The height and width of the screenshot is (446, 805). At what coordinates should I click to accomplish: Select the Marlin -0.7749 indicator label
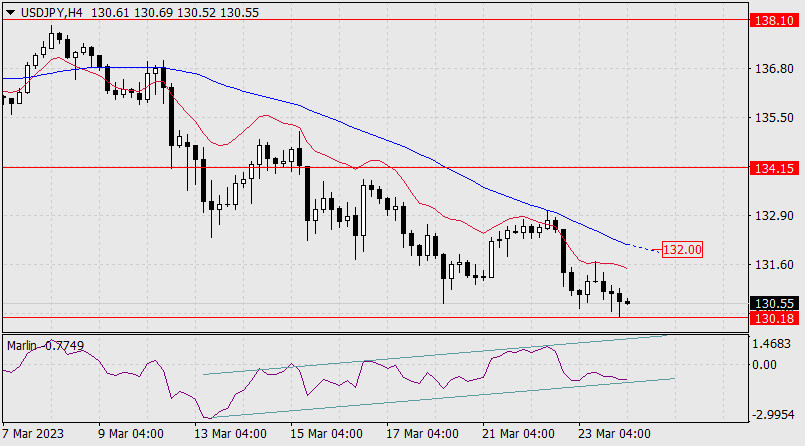[45, 346]
